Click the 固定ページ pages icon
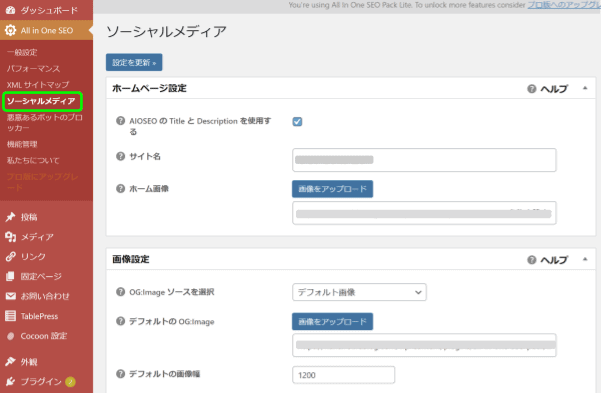Viewport: 601px width, 393px height. coord(11,276)
